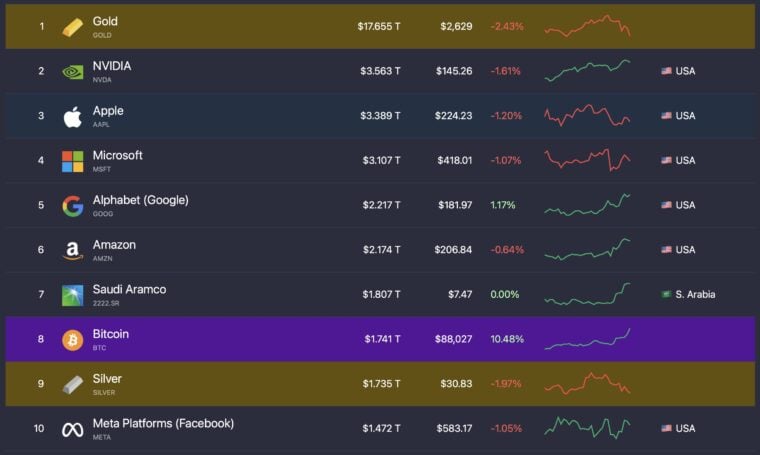Viewport: 760px width, 455px height.
Task: View Saudi Aramco price sparkline chart
Action: pyautogui.click(x=587, y=294)
